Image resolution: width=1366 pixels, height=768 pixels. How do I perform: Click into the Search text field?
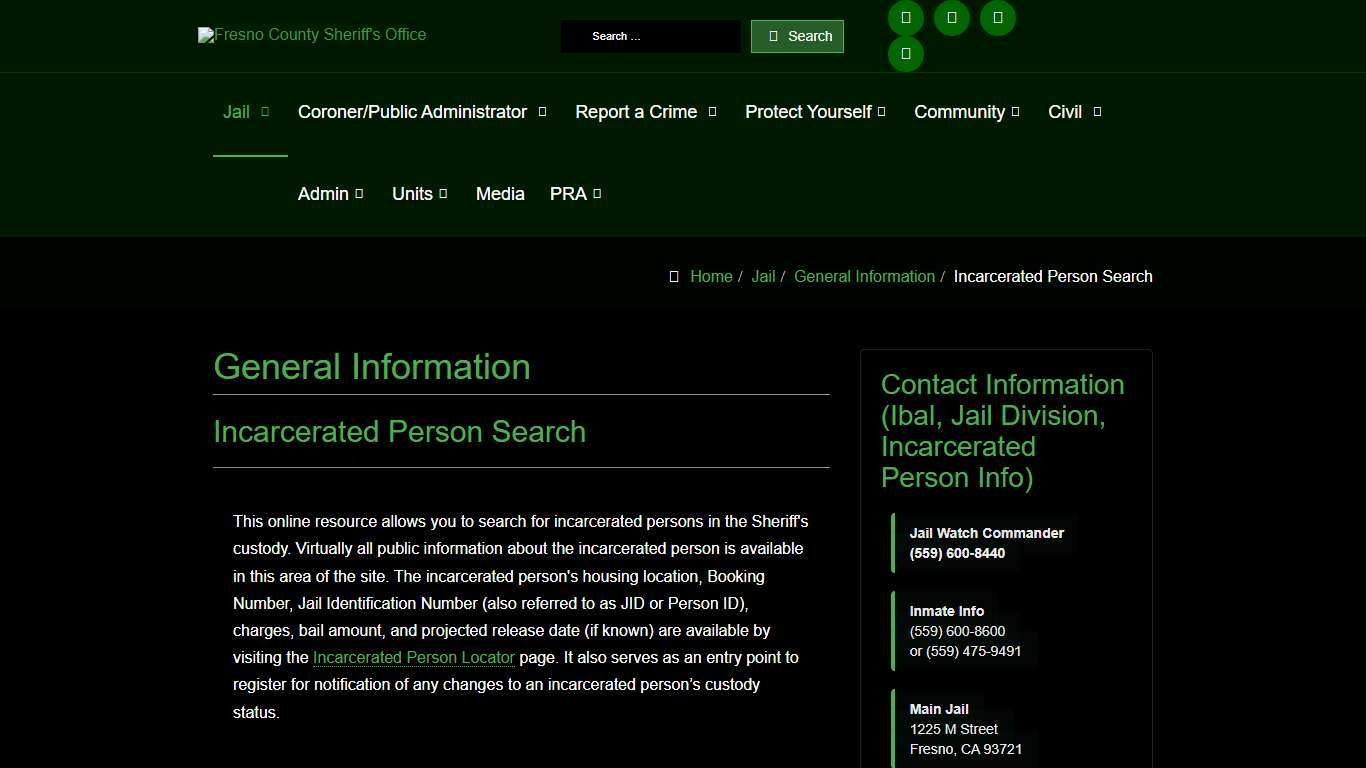click(x=651, y=36)
